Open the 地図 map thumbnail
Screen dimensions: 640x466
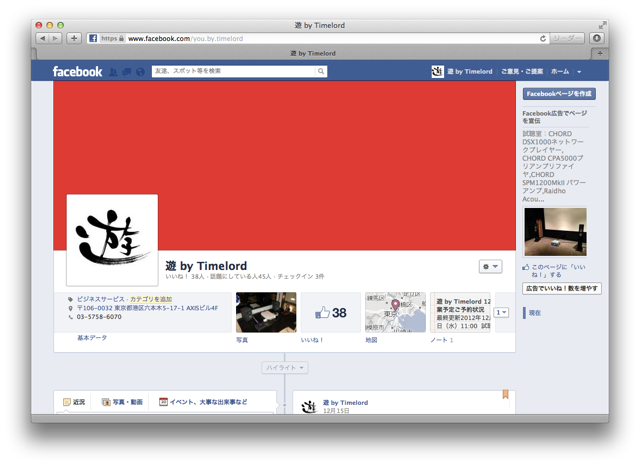click(395, 312)
